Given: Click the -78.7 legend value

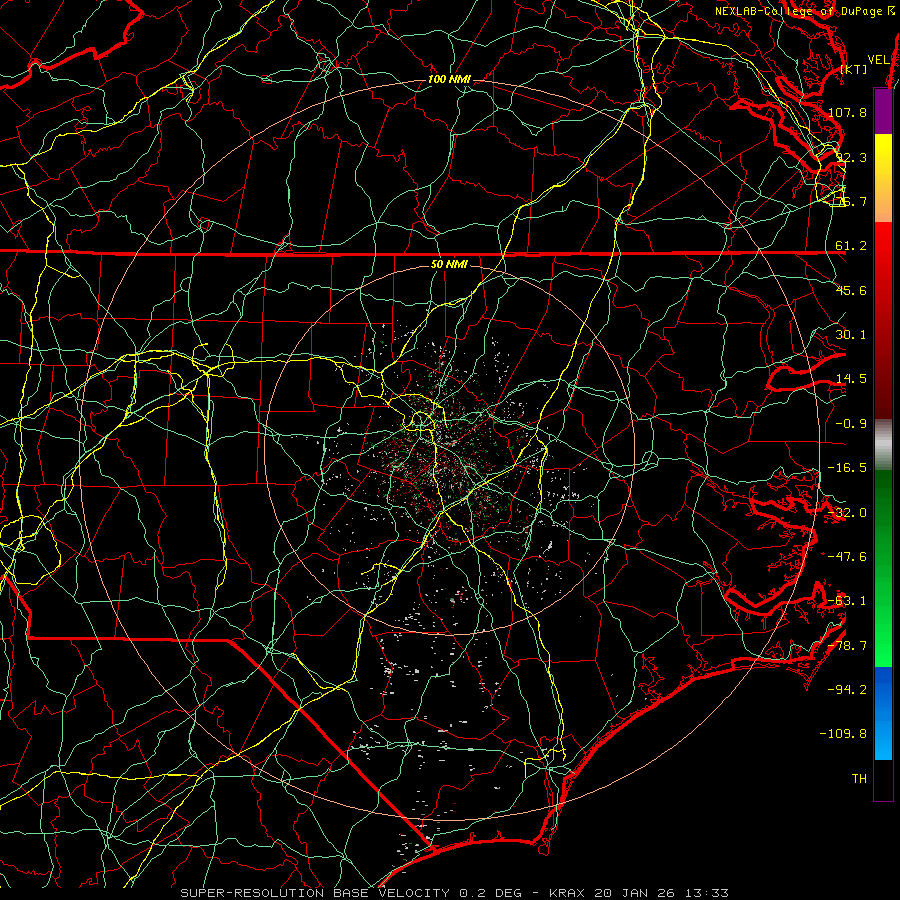Looking at the screenshot, I should pyautogui.click(x=847, y=646).
